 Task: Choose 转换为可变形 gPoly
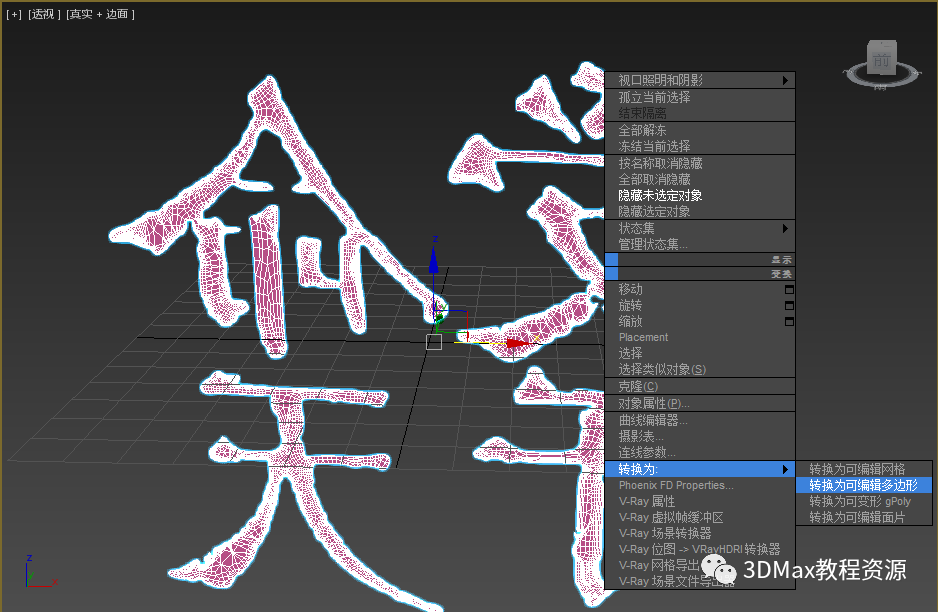point(864,501)
